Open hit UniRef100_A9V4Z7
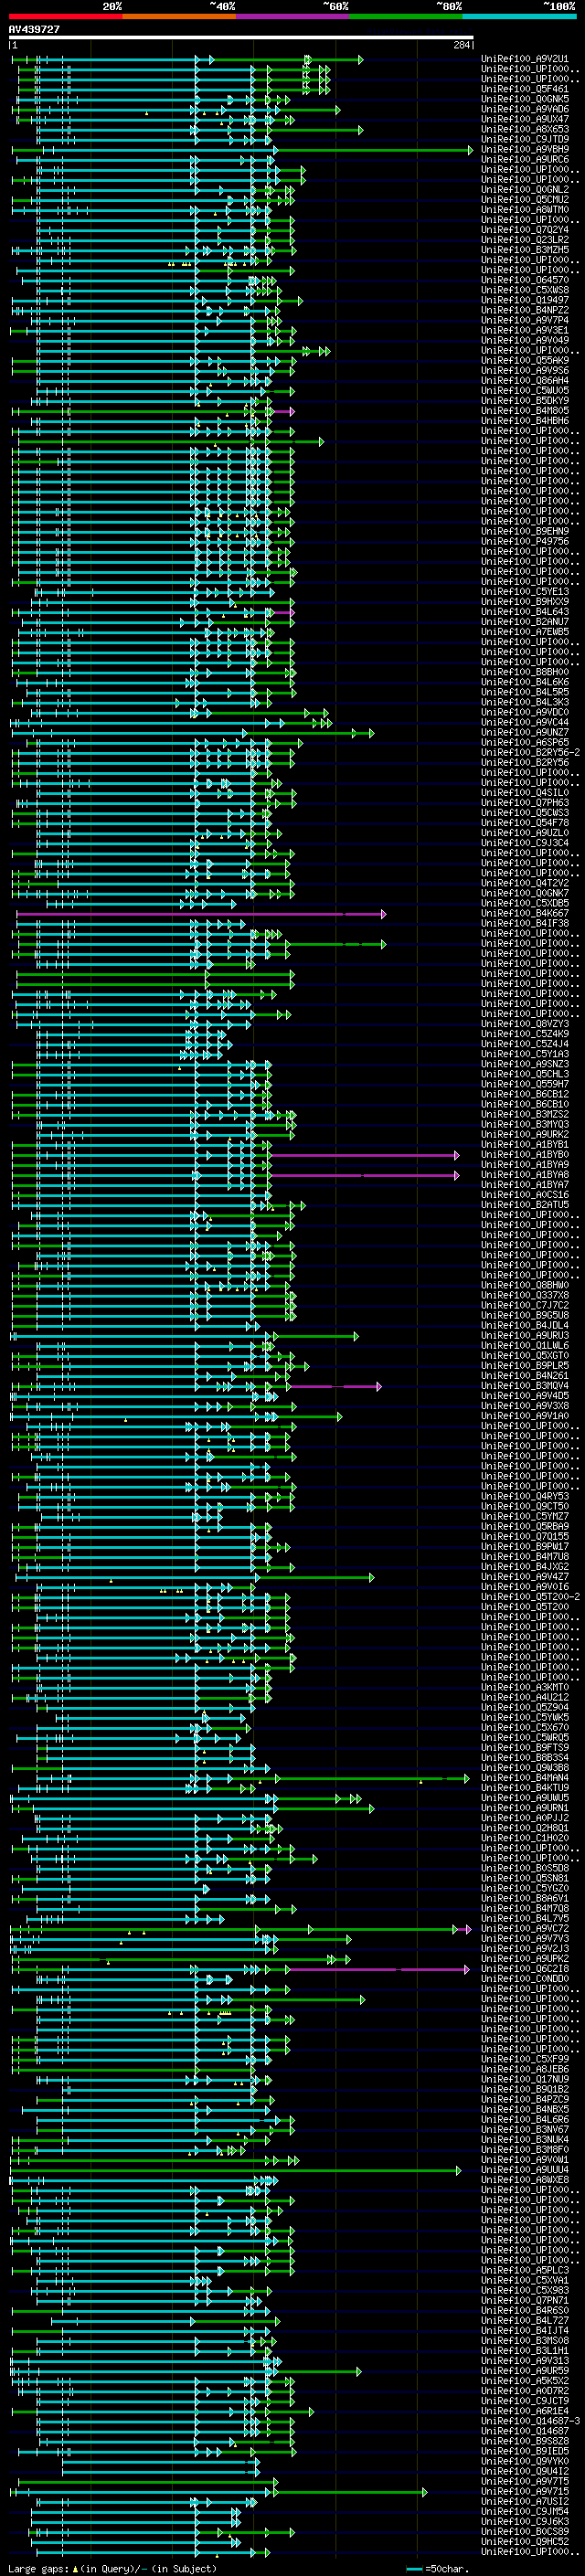 coord(524,1576)
